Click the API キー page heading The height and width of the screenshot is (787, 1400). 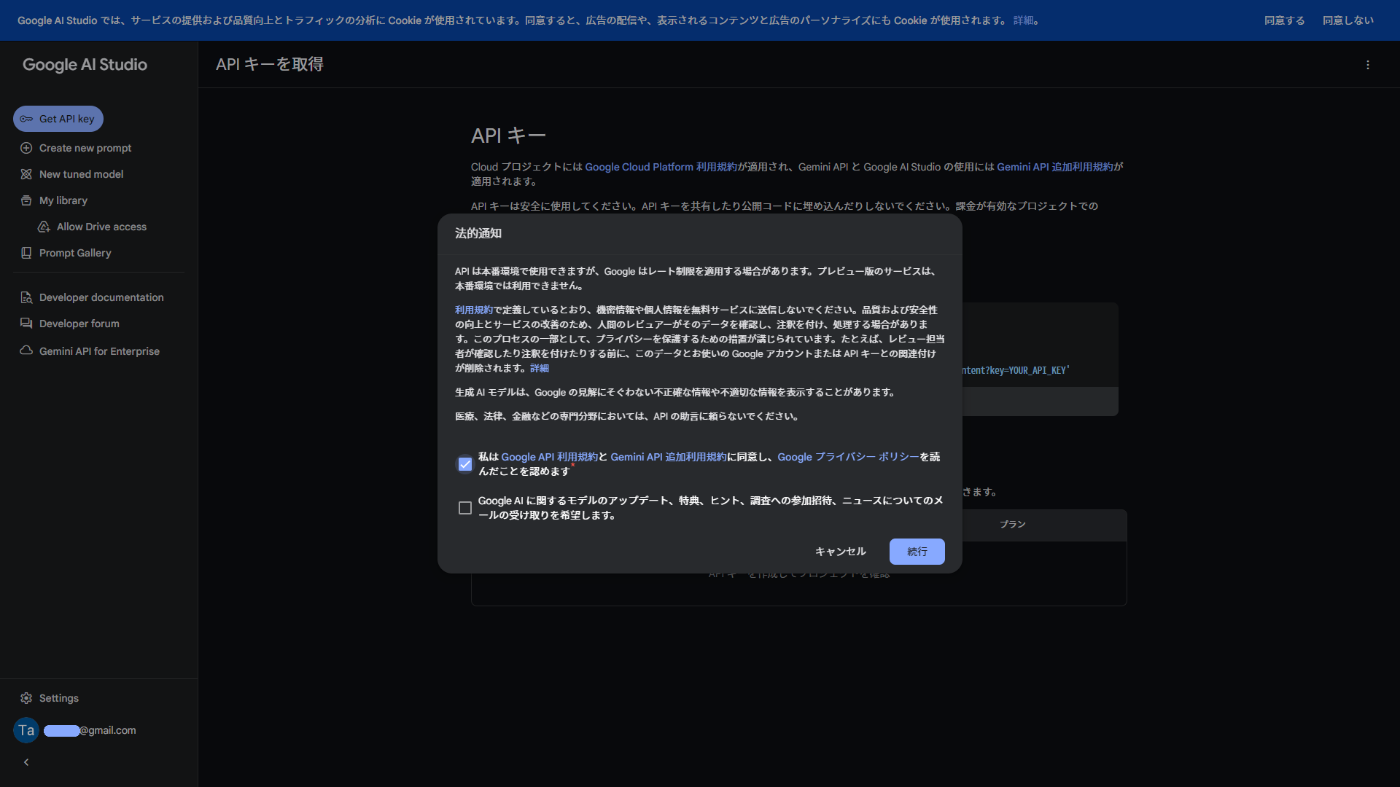click(x=509, y=135)
